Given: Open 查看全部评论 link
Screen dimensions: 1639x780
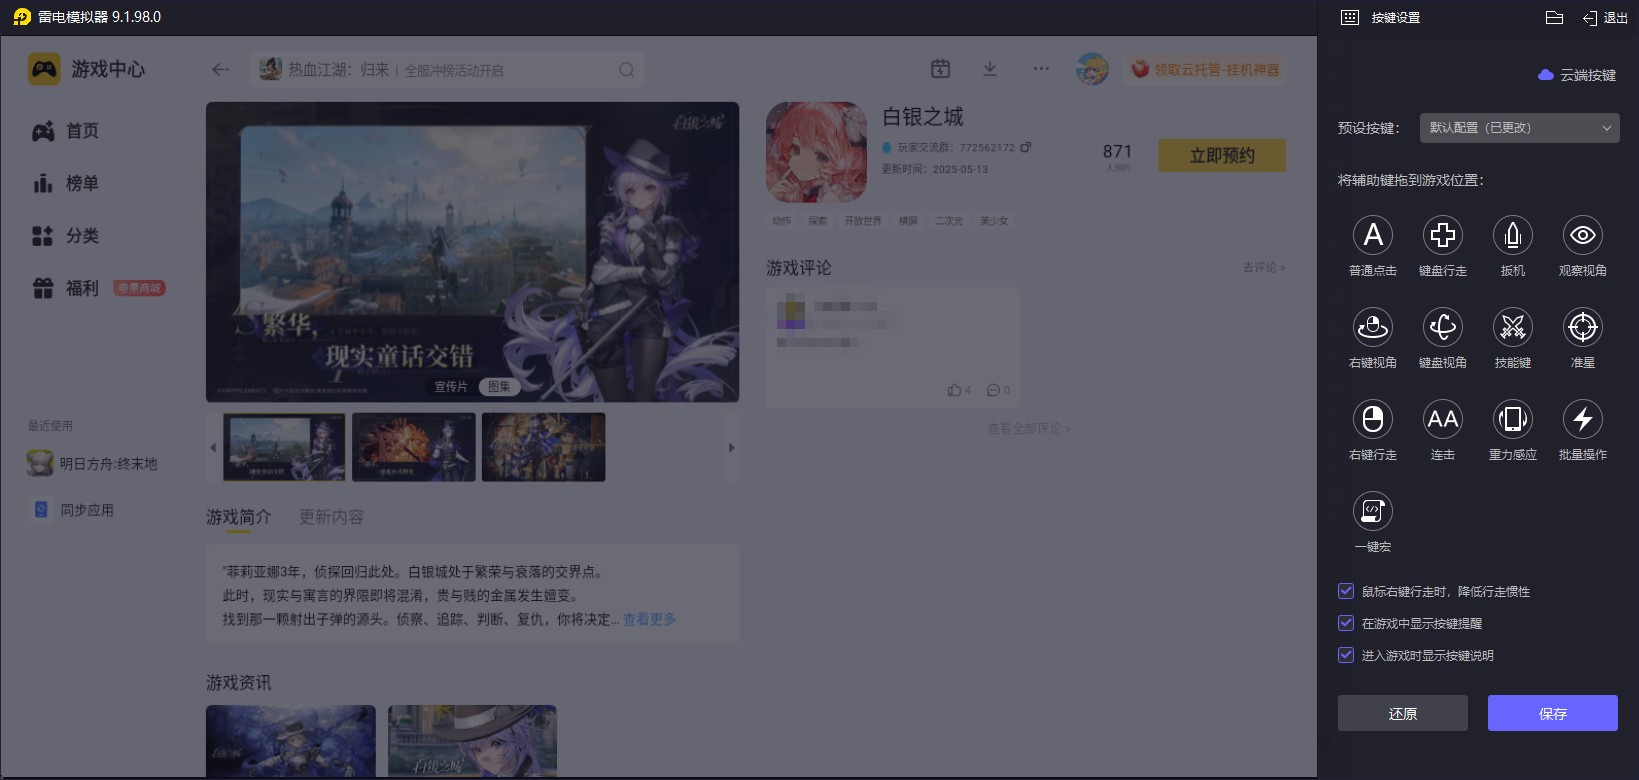Looking at the screenshot, I should point(1029,429).
